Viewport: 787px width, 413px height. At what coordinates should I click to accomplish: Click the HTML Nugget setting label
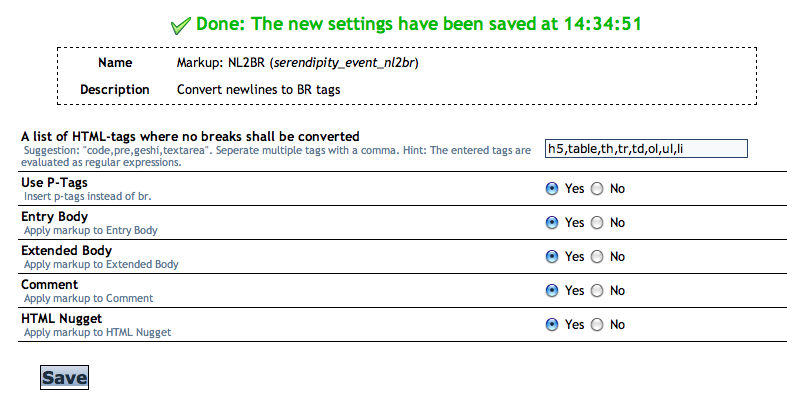click(x=64, y=318)
